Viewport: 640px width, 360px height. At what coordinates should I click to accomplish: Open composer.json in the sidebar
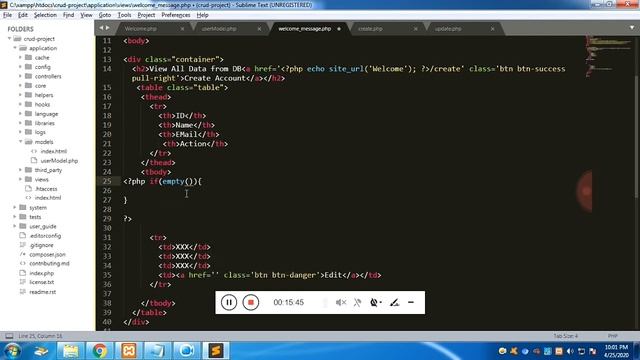click(47, 254)
